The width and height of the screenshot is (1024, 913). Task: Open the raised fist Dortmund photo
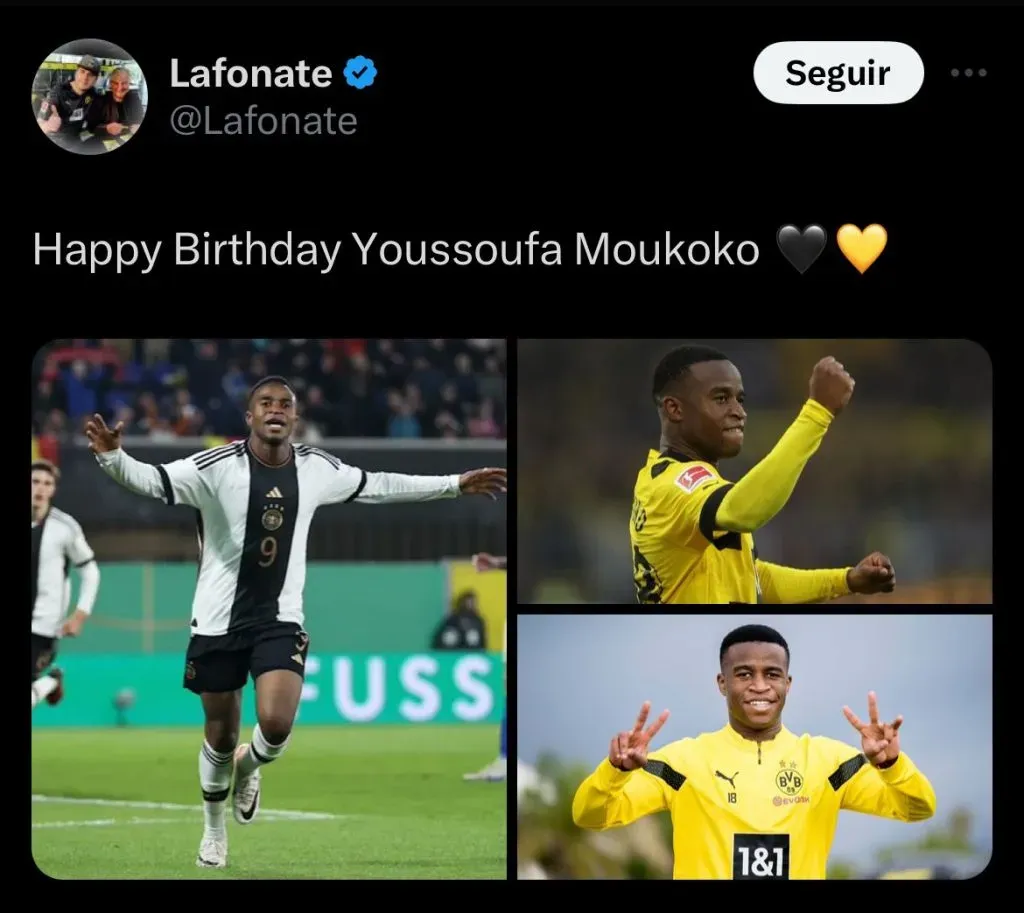point(754,471)
